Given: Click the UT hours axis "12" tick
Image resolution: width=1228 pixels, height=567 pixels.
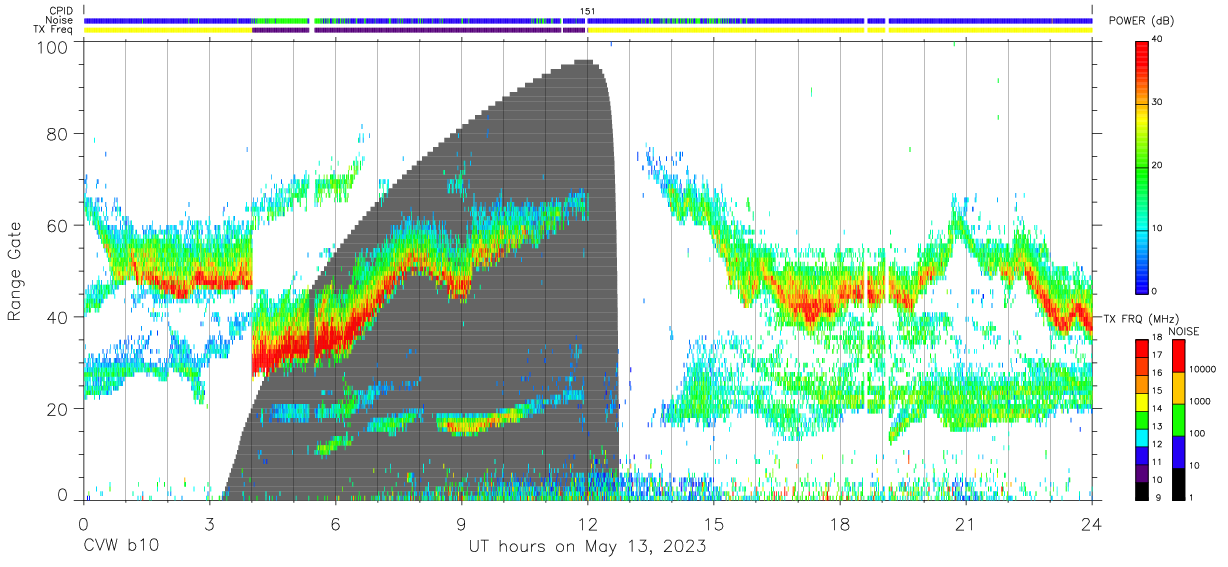Looking at the screenshot, I should point(588,523).
